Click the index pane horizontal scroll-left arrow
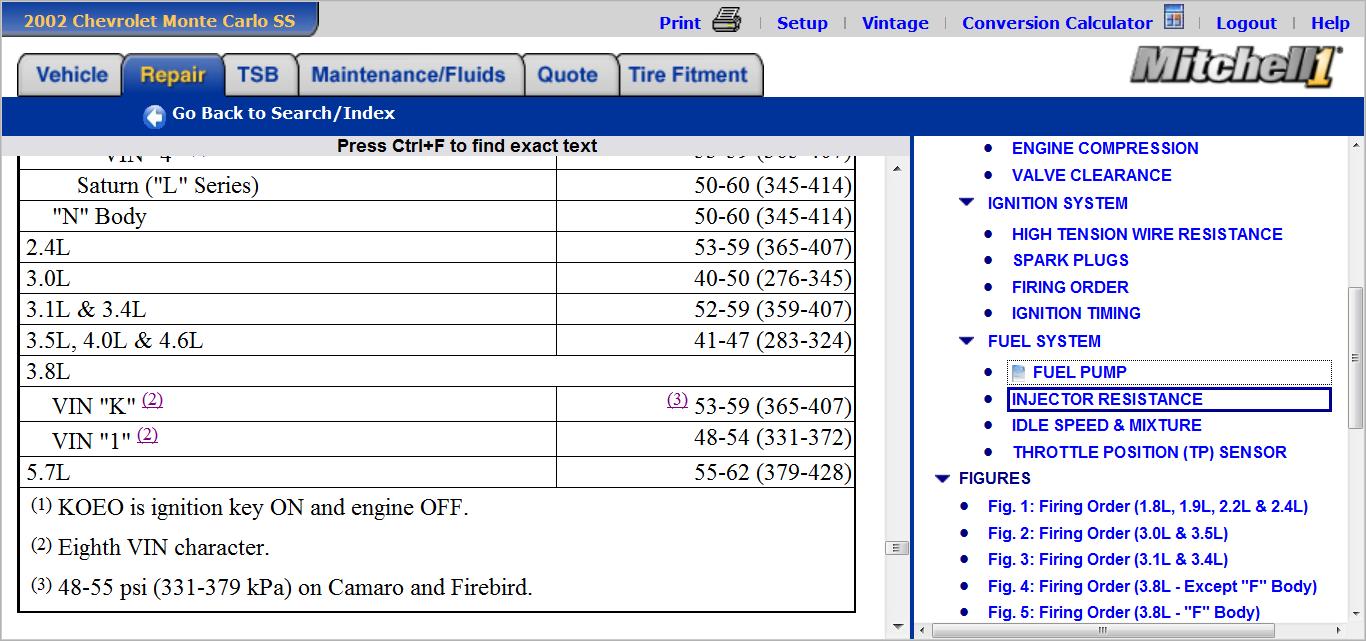The width and height of the screenshot is (1366, 641). tap(922, 631)
